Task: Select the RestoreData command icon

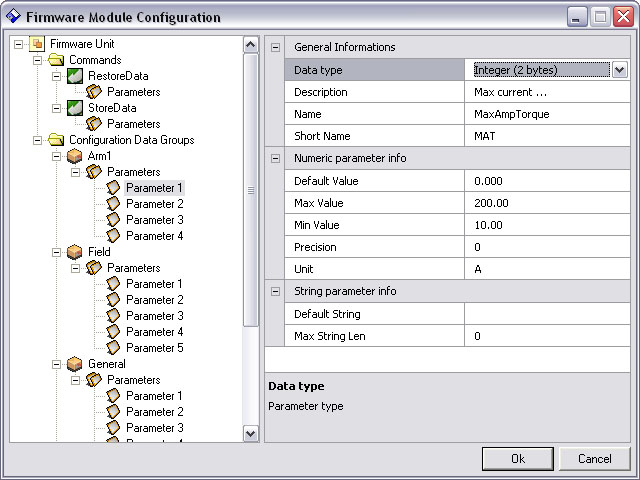Action: point(75,76)
